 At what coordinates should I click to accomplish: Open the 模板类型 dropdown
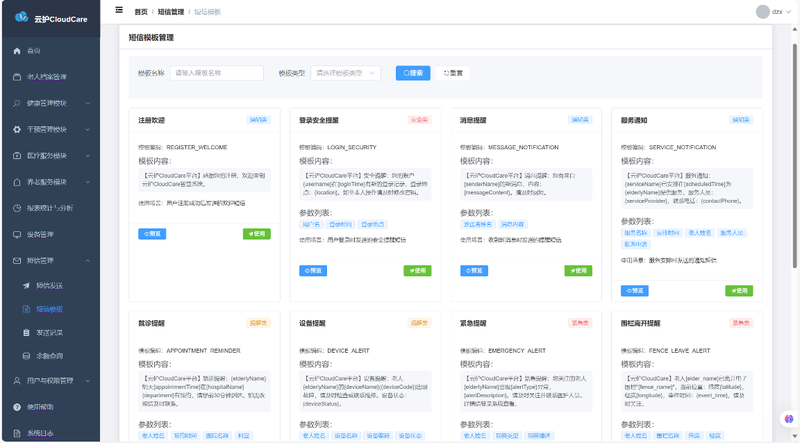coord(345,73)
